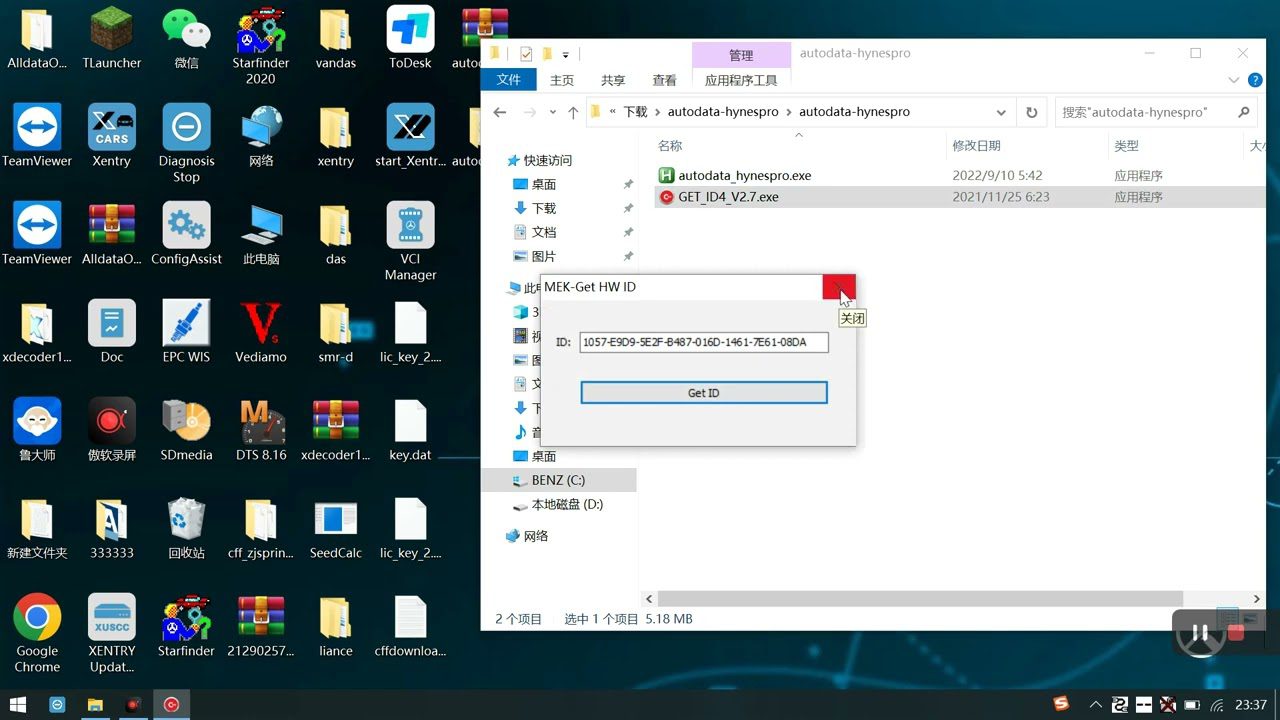Open the 回收站 recycle bin
This screenshot has height=720, width=1280.
click(186, 528)
